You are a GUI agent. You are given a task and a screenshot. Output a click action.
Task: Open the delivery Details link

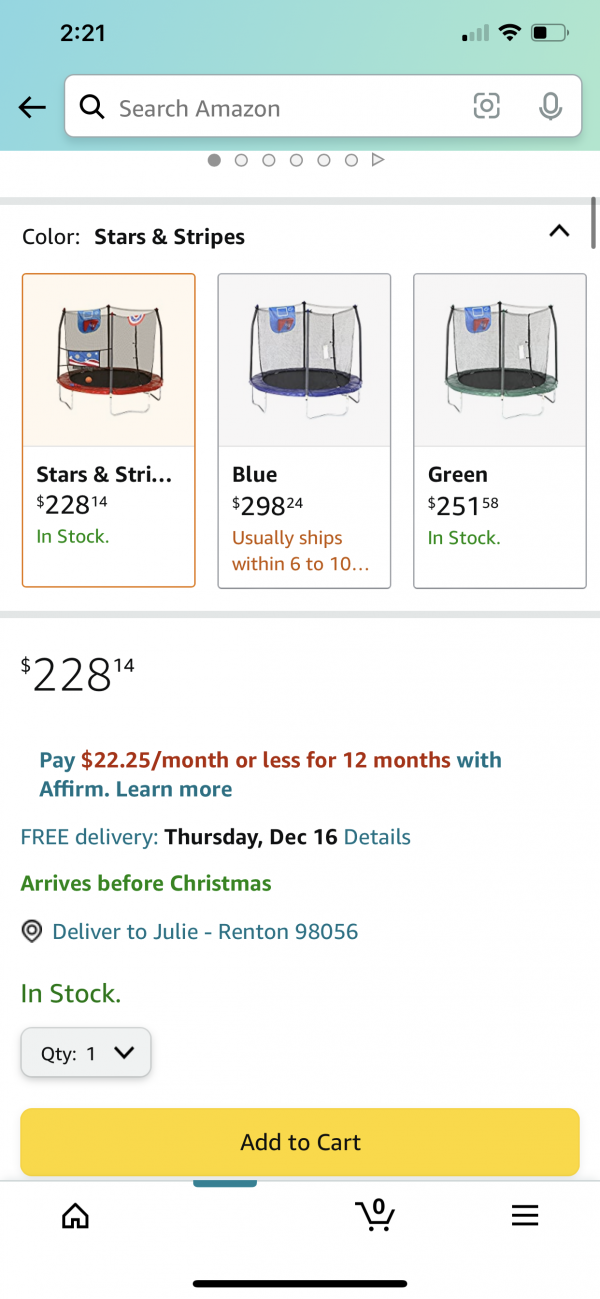(377, 837)
